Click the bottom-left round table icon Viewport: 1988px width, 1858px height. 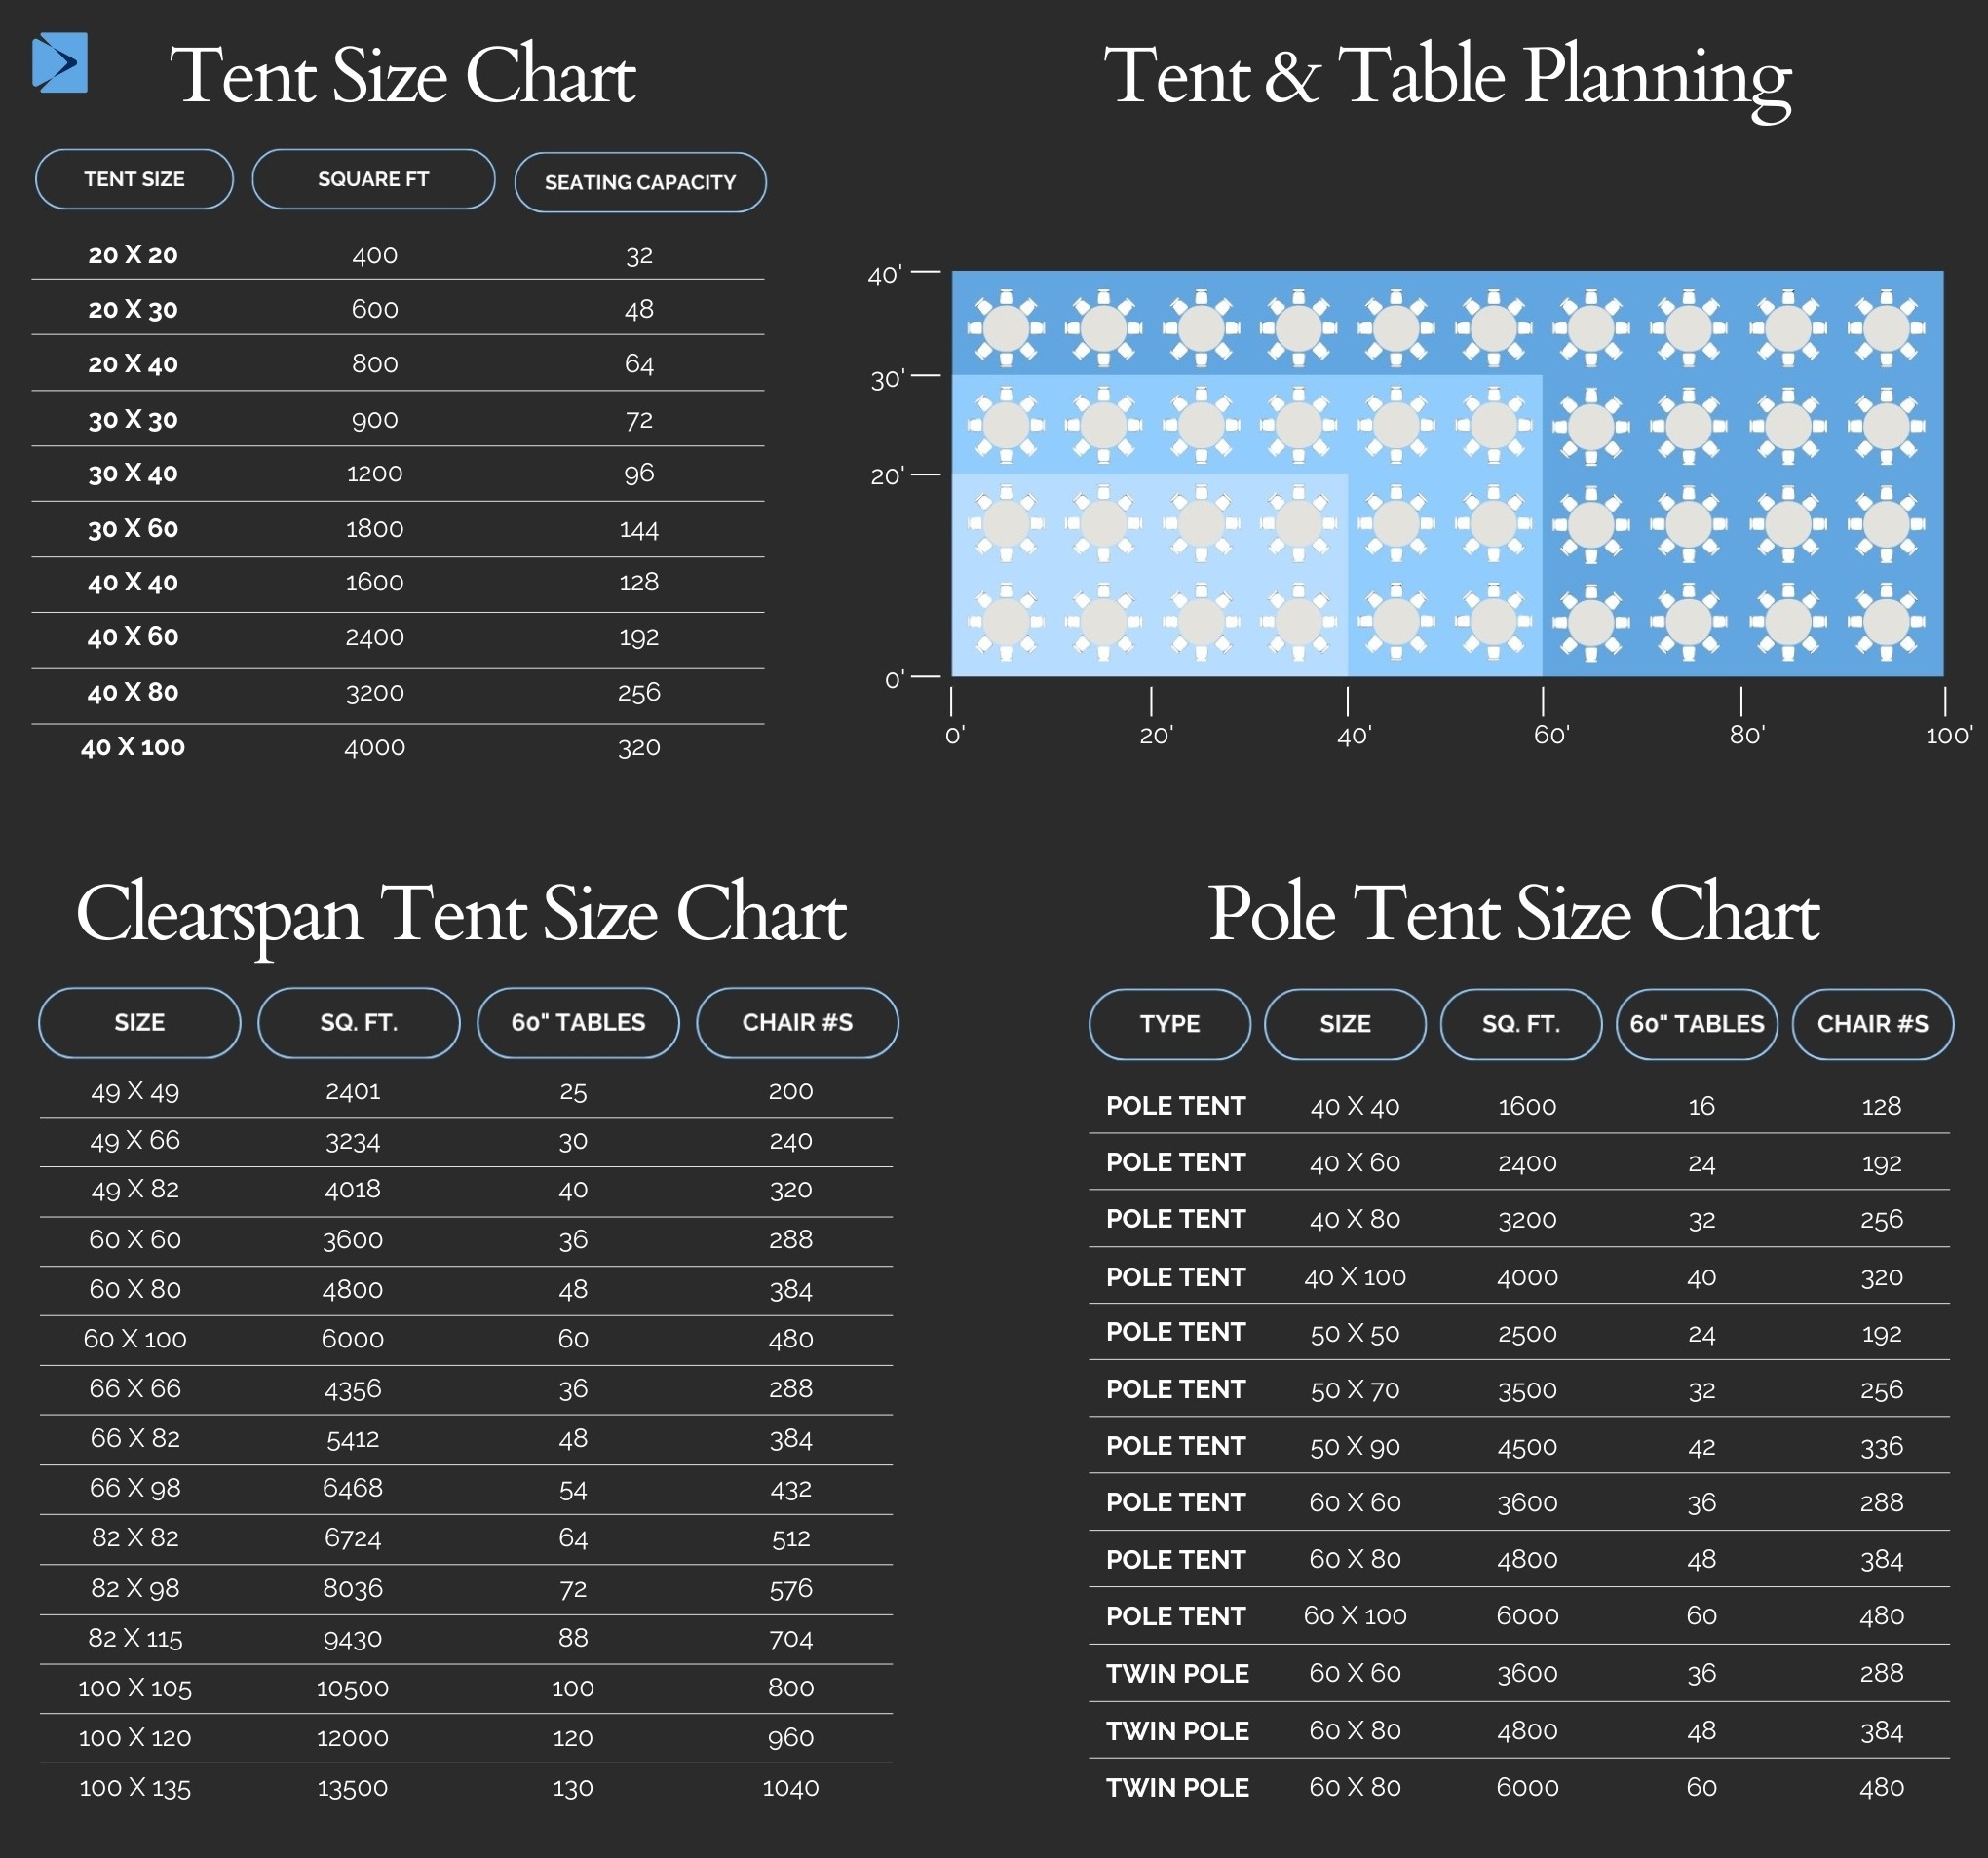point(1006,621)
